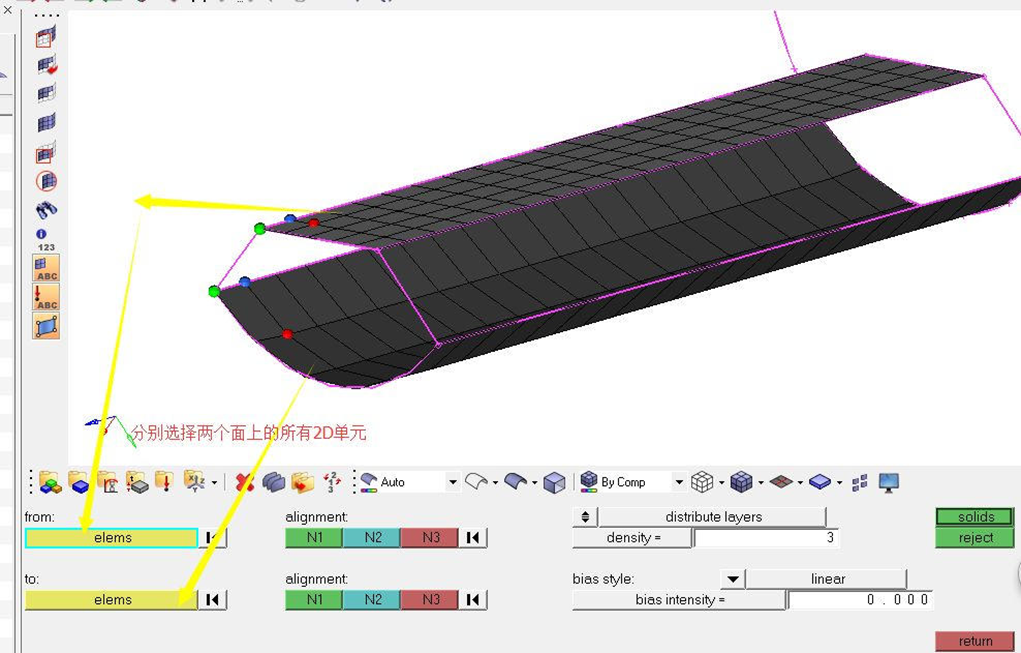Click the reject button
Image resolution: width=1021 pixels, height=653 pixels.
coord(975,538)
